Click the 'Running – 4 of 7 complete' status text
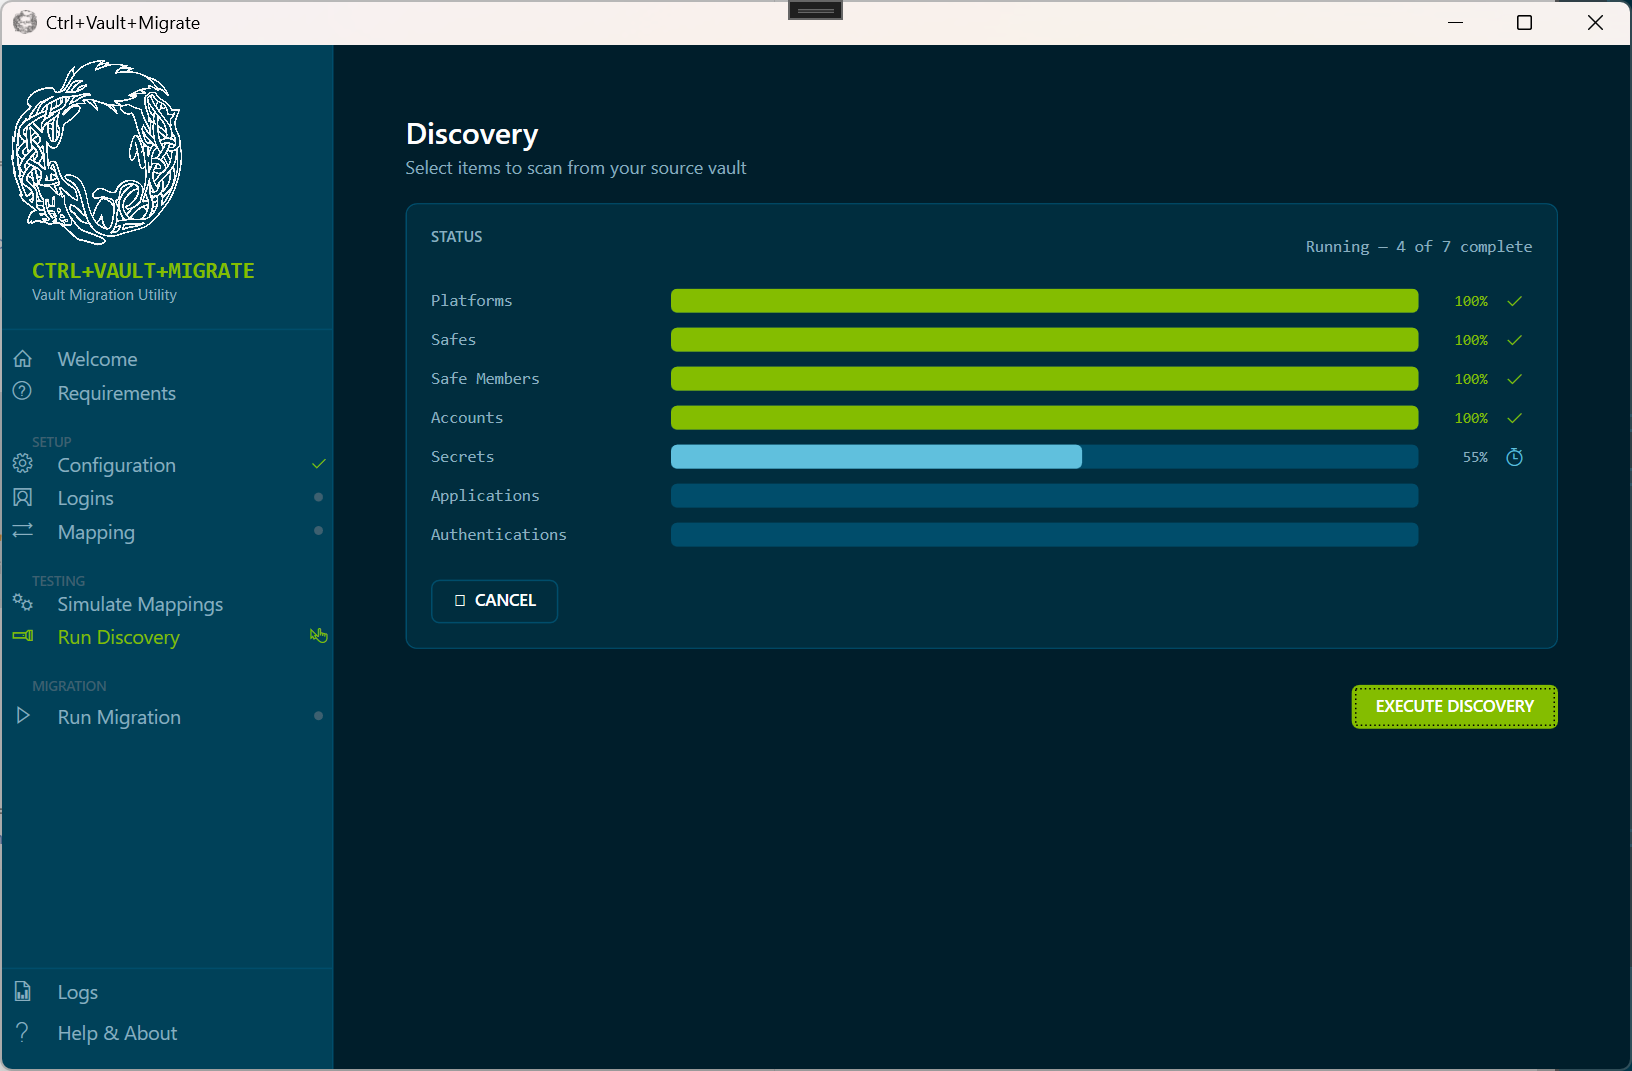The image size is (1632, 1071). 1418,247
